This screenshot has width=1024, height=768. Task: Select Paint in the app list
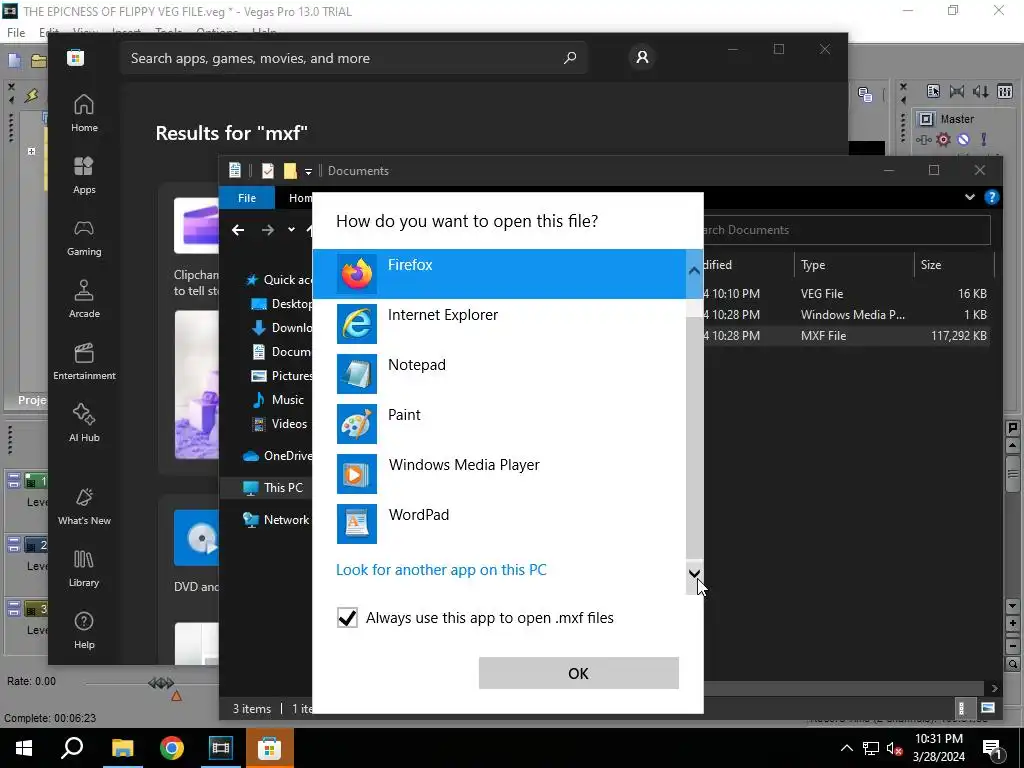tap(499, 424)
